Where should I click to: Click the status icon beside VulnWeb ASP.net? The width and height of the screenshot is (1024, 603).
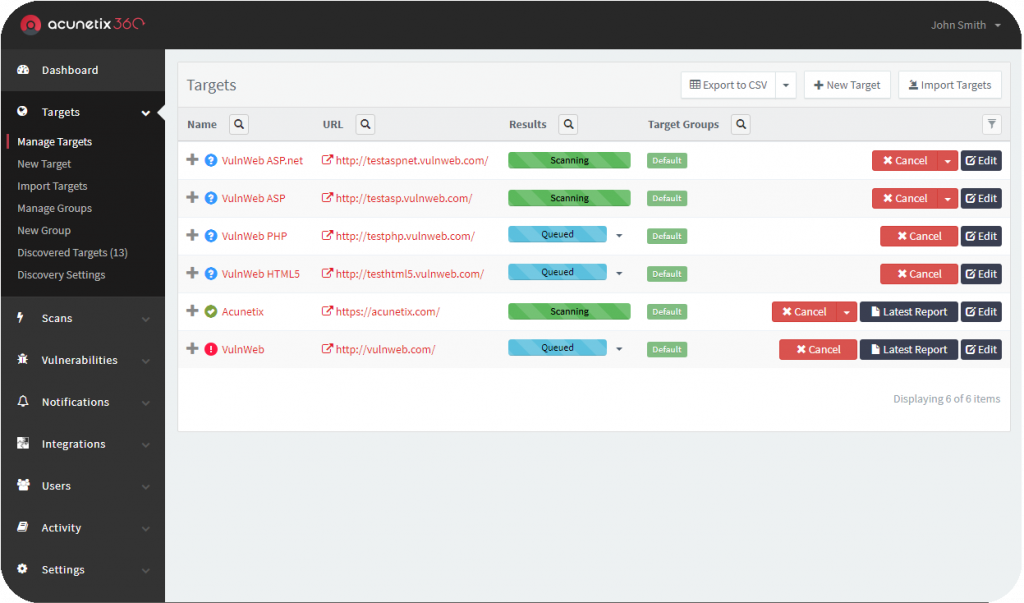211,161
